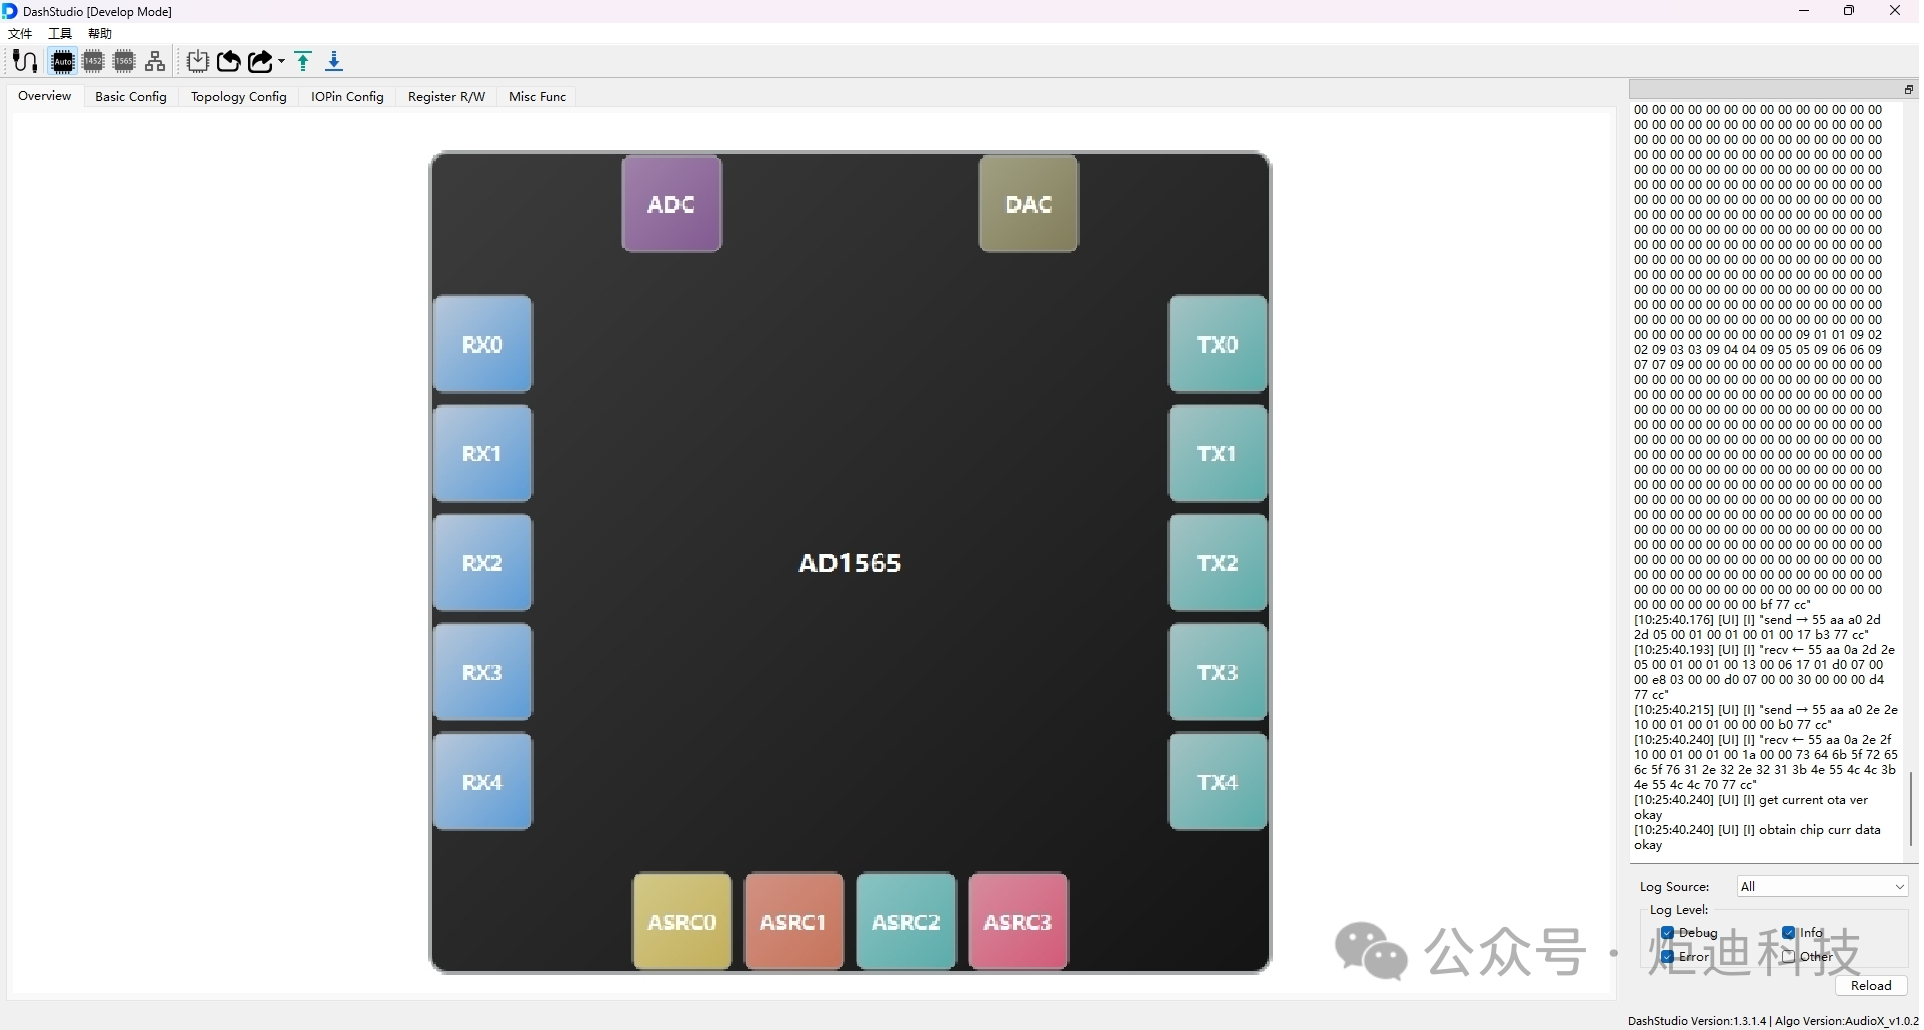The width and height of the screenshot is (1924, 1030).
Task: Switch to the Topology Config tab
Action: click(238, 97)
